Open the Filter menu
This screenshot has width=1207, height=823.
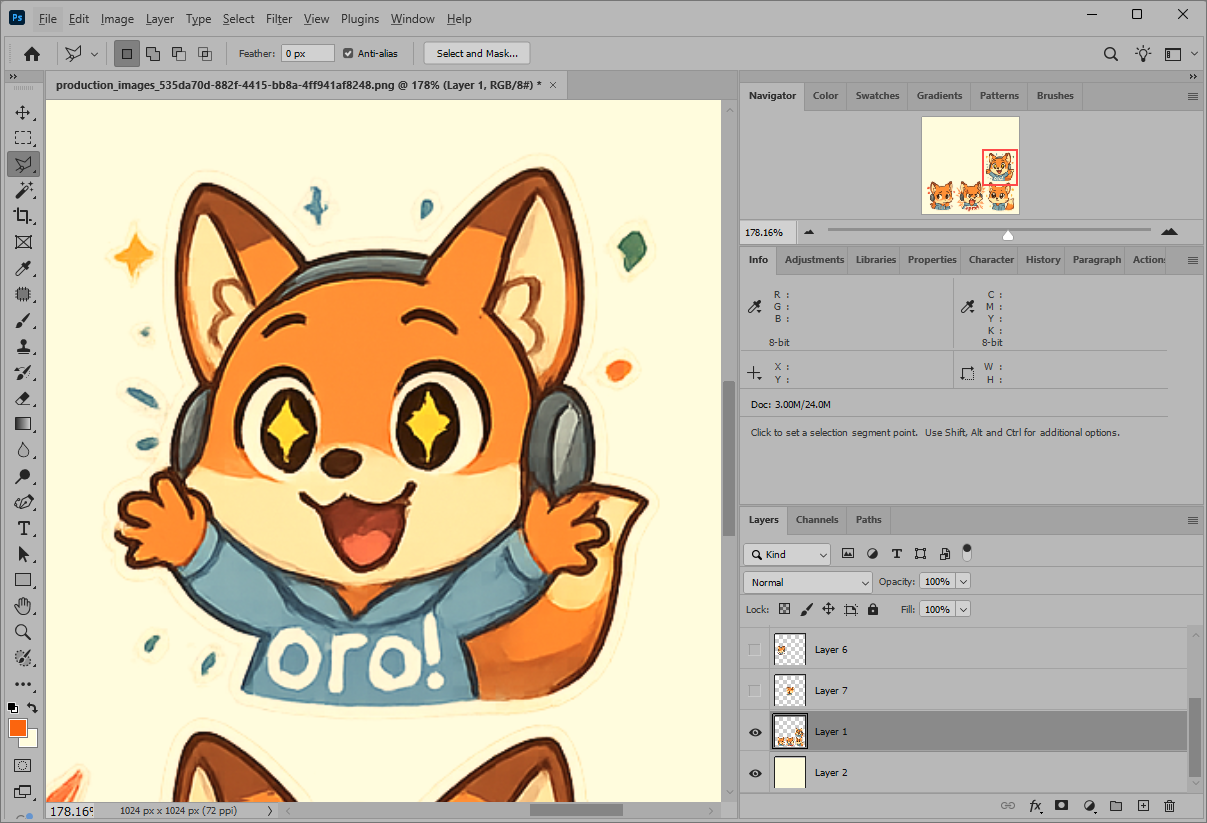click(279, 19)
